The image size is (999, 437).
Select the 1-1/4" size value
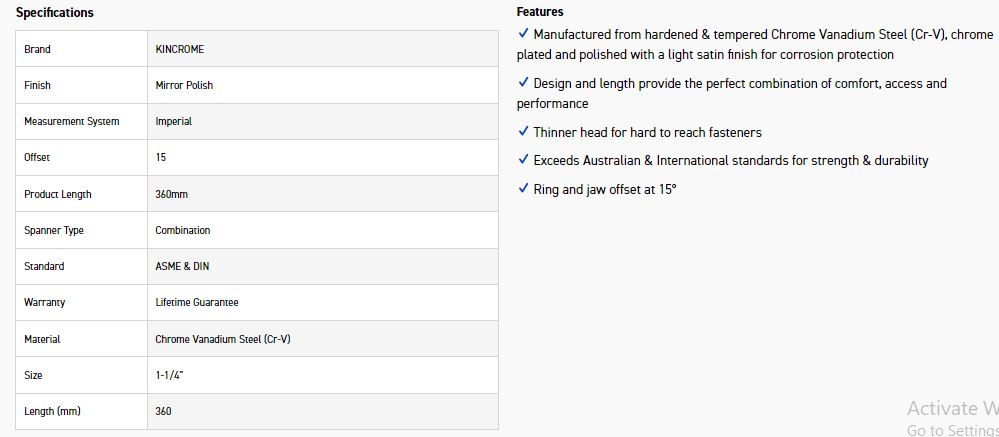169,375
